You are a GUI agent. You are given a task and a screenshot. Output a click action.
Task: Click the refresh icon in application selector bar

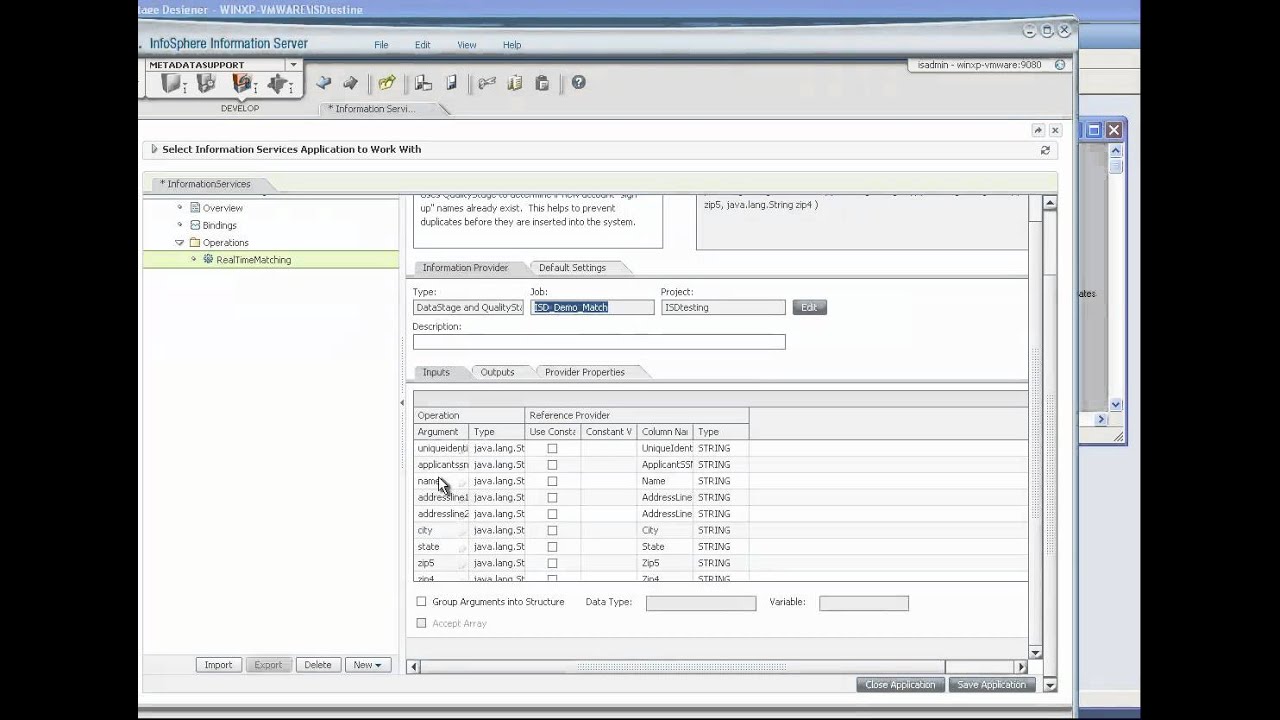1045,150
